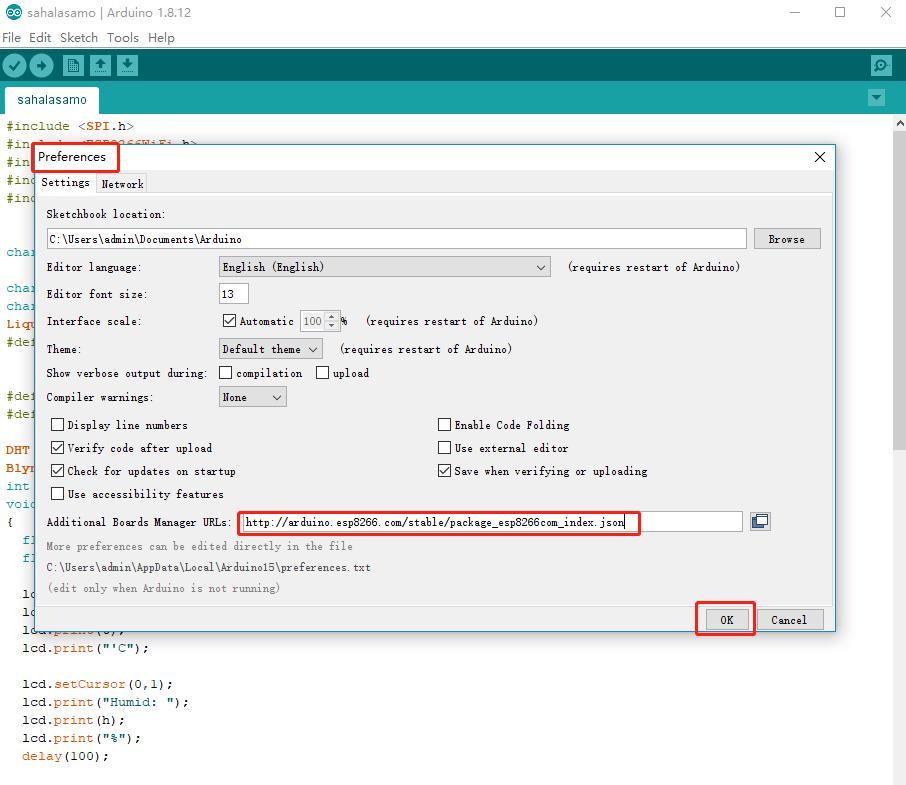Enable verbose output during upload
This screenshot has width=906, height=785.
(x=322, y=373)
